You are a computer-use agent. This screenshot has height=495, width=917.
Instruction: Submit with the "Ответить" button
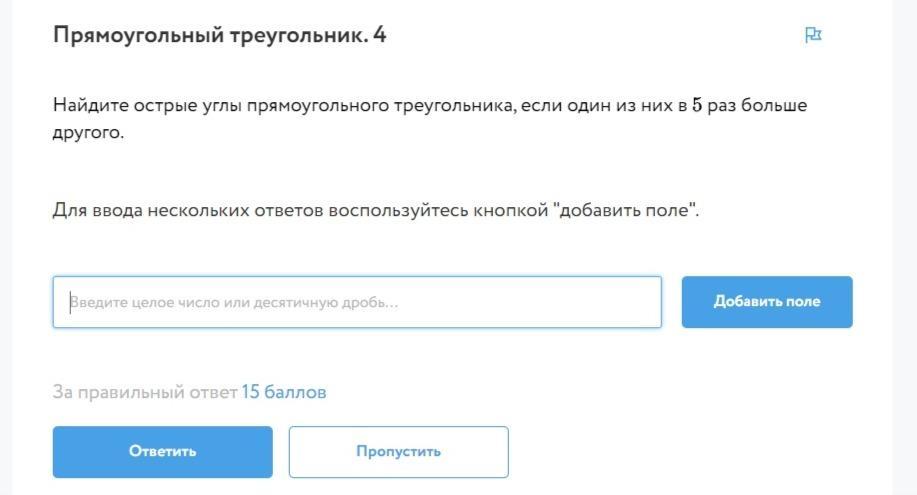tap(162, 451)
